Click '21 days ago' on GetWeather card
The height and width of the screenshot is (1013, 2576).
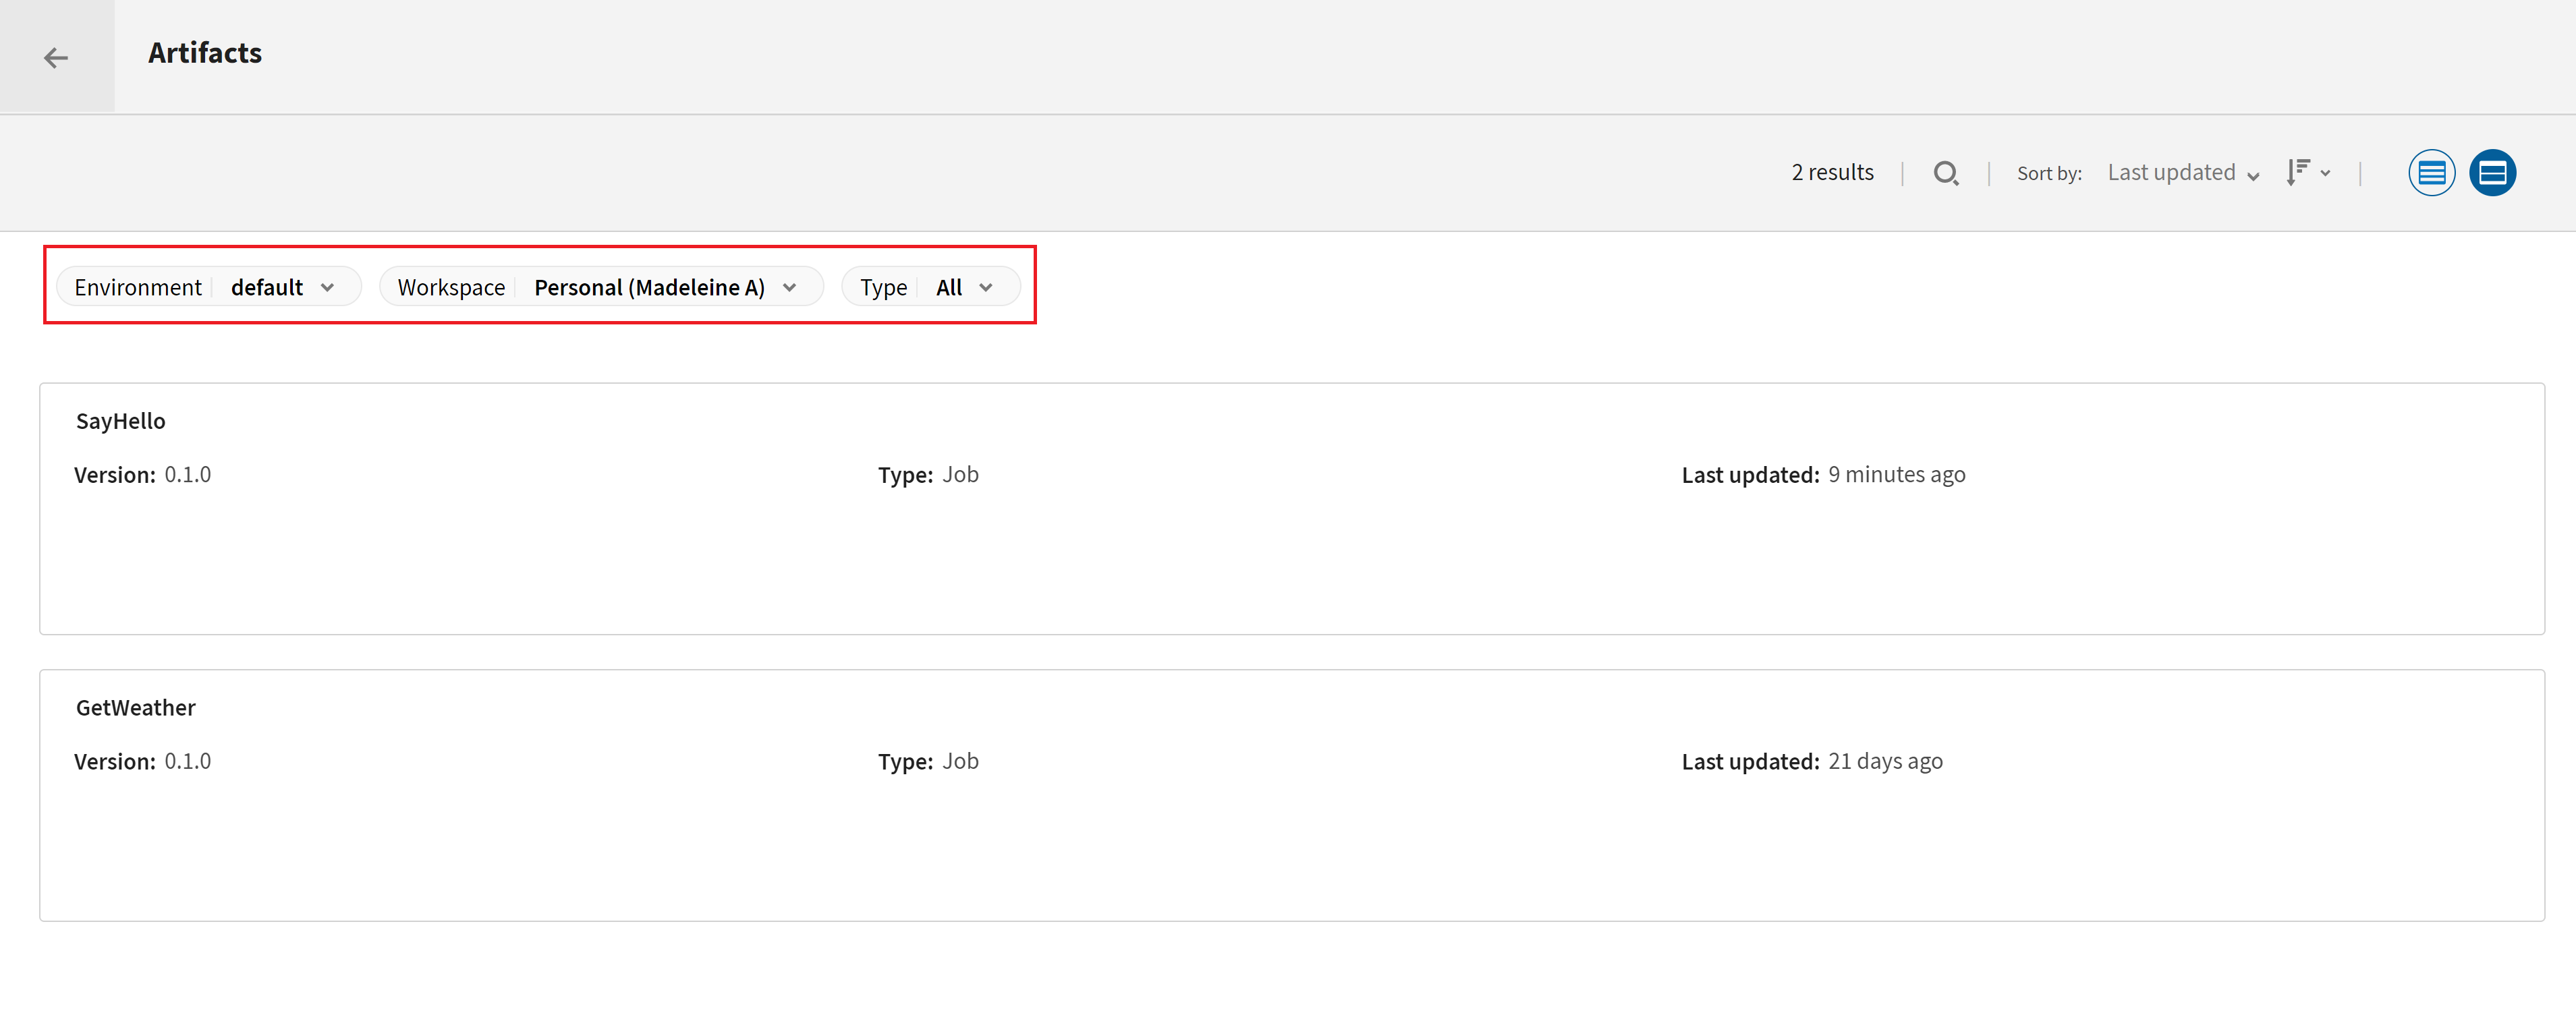coord(1885,761)
